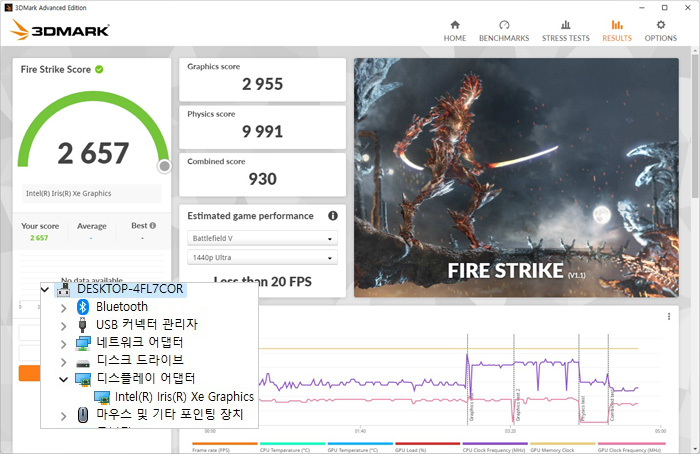Open the BENCHMARKS tab
Screen dimensions: 700x454
[x=504, y=31]
